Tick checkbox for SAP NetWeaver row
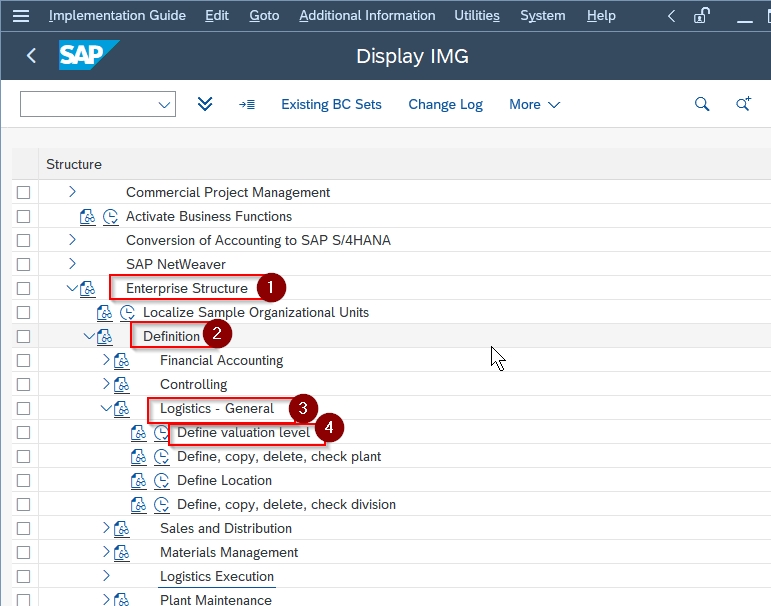Viewport: 771px width, 606px height. pyautogui.click(x=24, y=265)
